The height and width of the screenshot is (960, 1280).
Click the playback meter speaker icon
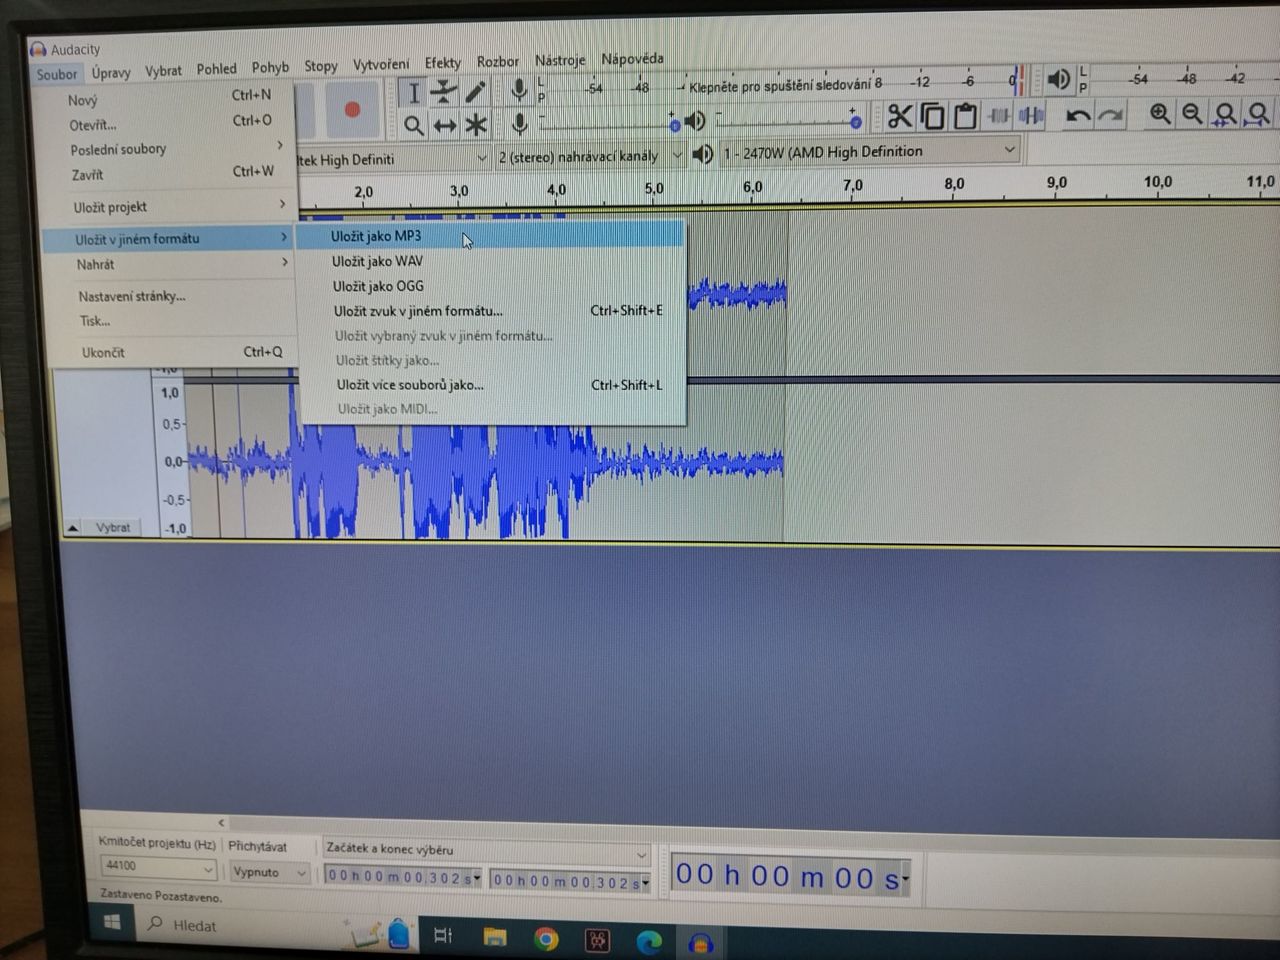pyautogui.click(x=1057, y=79)
